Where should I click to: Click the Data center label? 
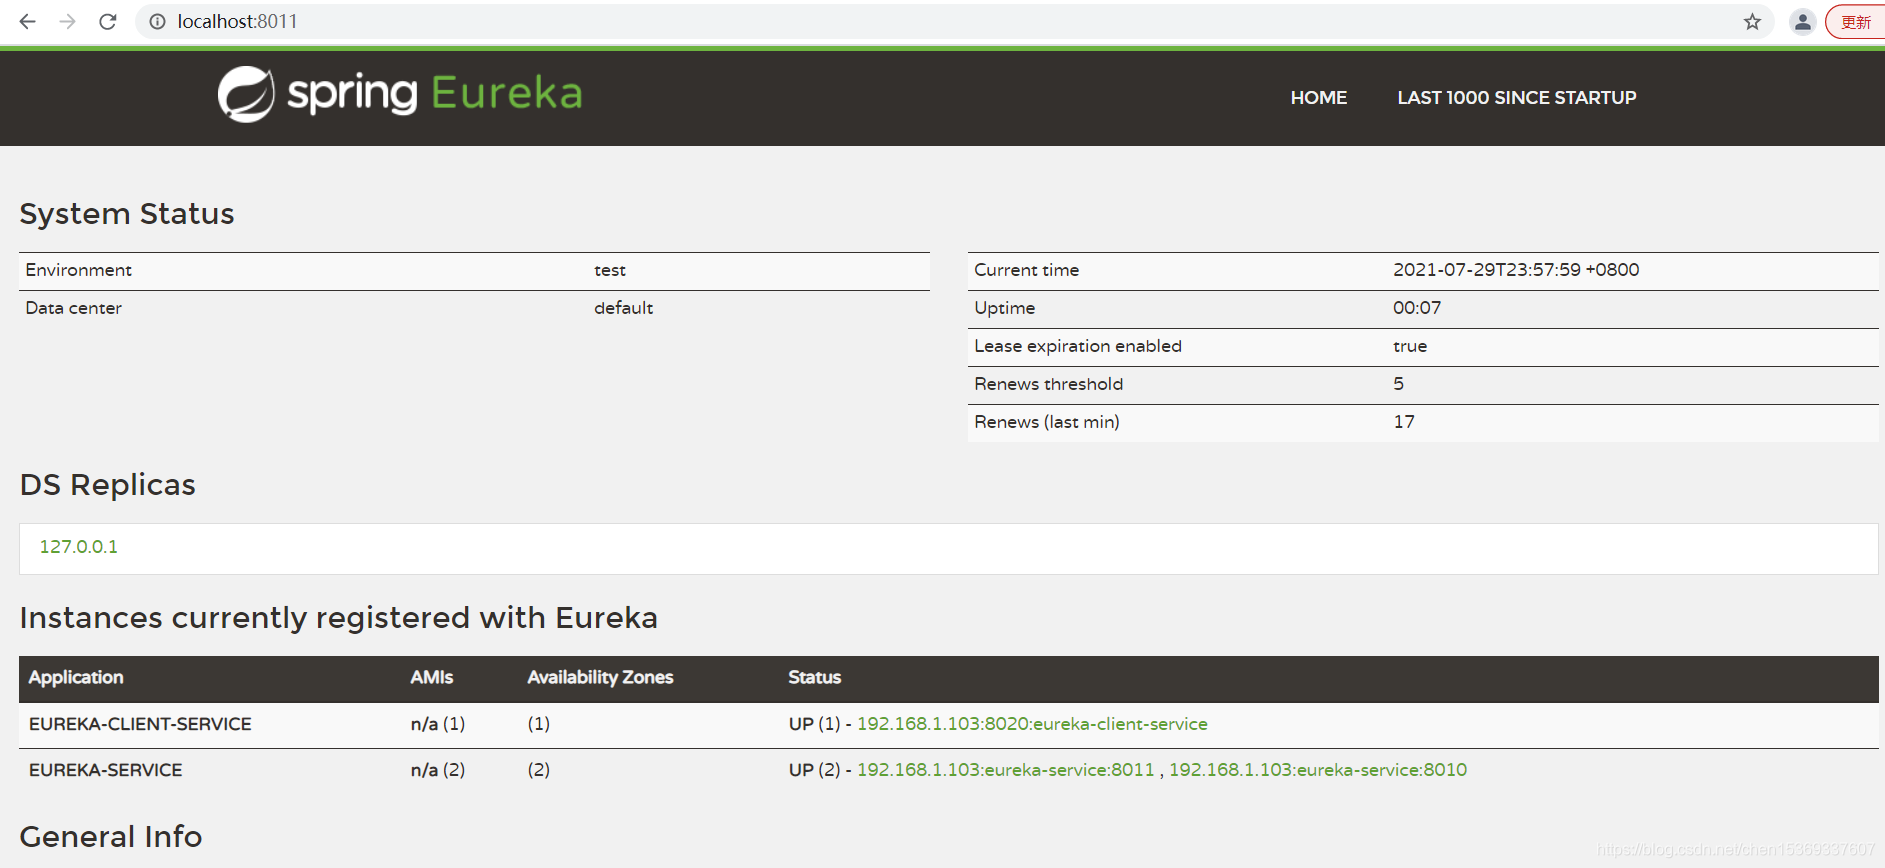[73, 308]
